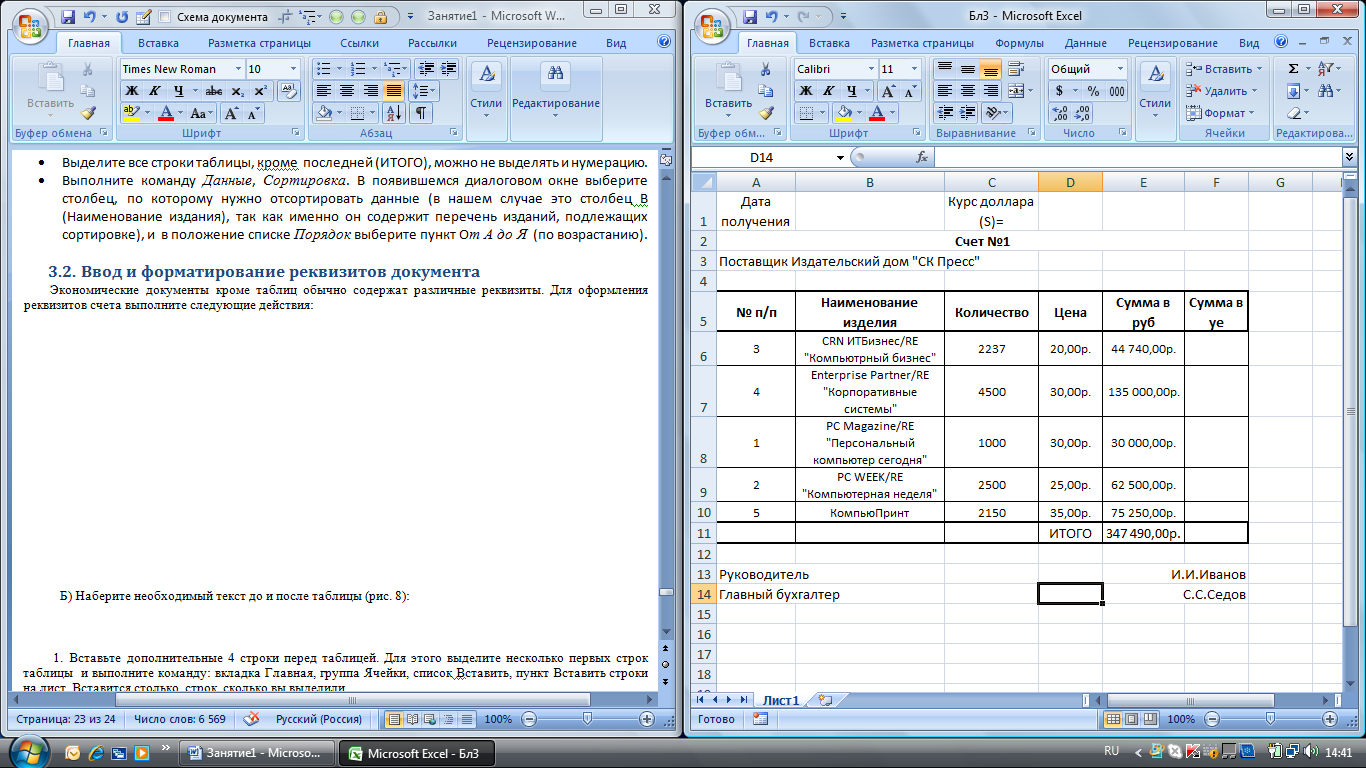The width and height of the screenshot is (1366, 768).
Task: Select Print Layout view in Word status bar
Action: click(x=394, y=719)
